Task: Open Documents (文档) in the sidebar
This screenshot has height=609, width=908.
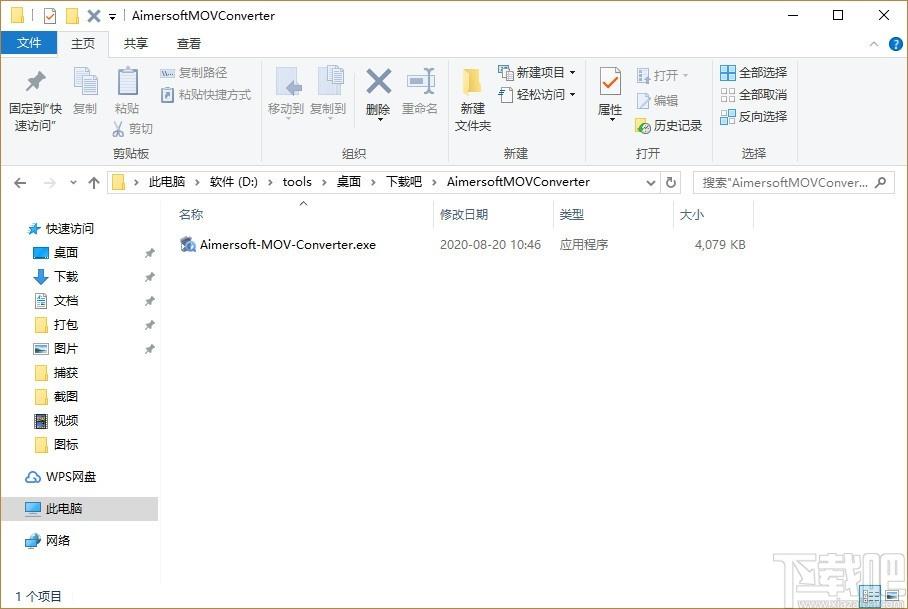Action: pyautogui.click(x=56, y=301)
